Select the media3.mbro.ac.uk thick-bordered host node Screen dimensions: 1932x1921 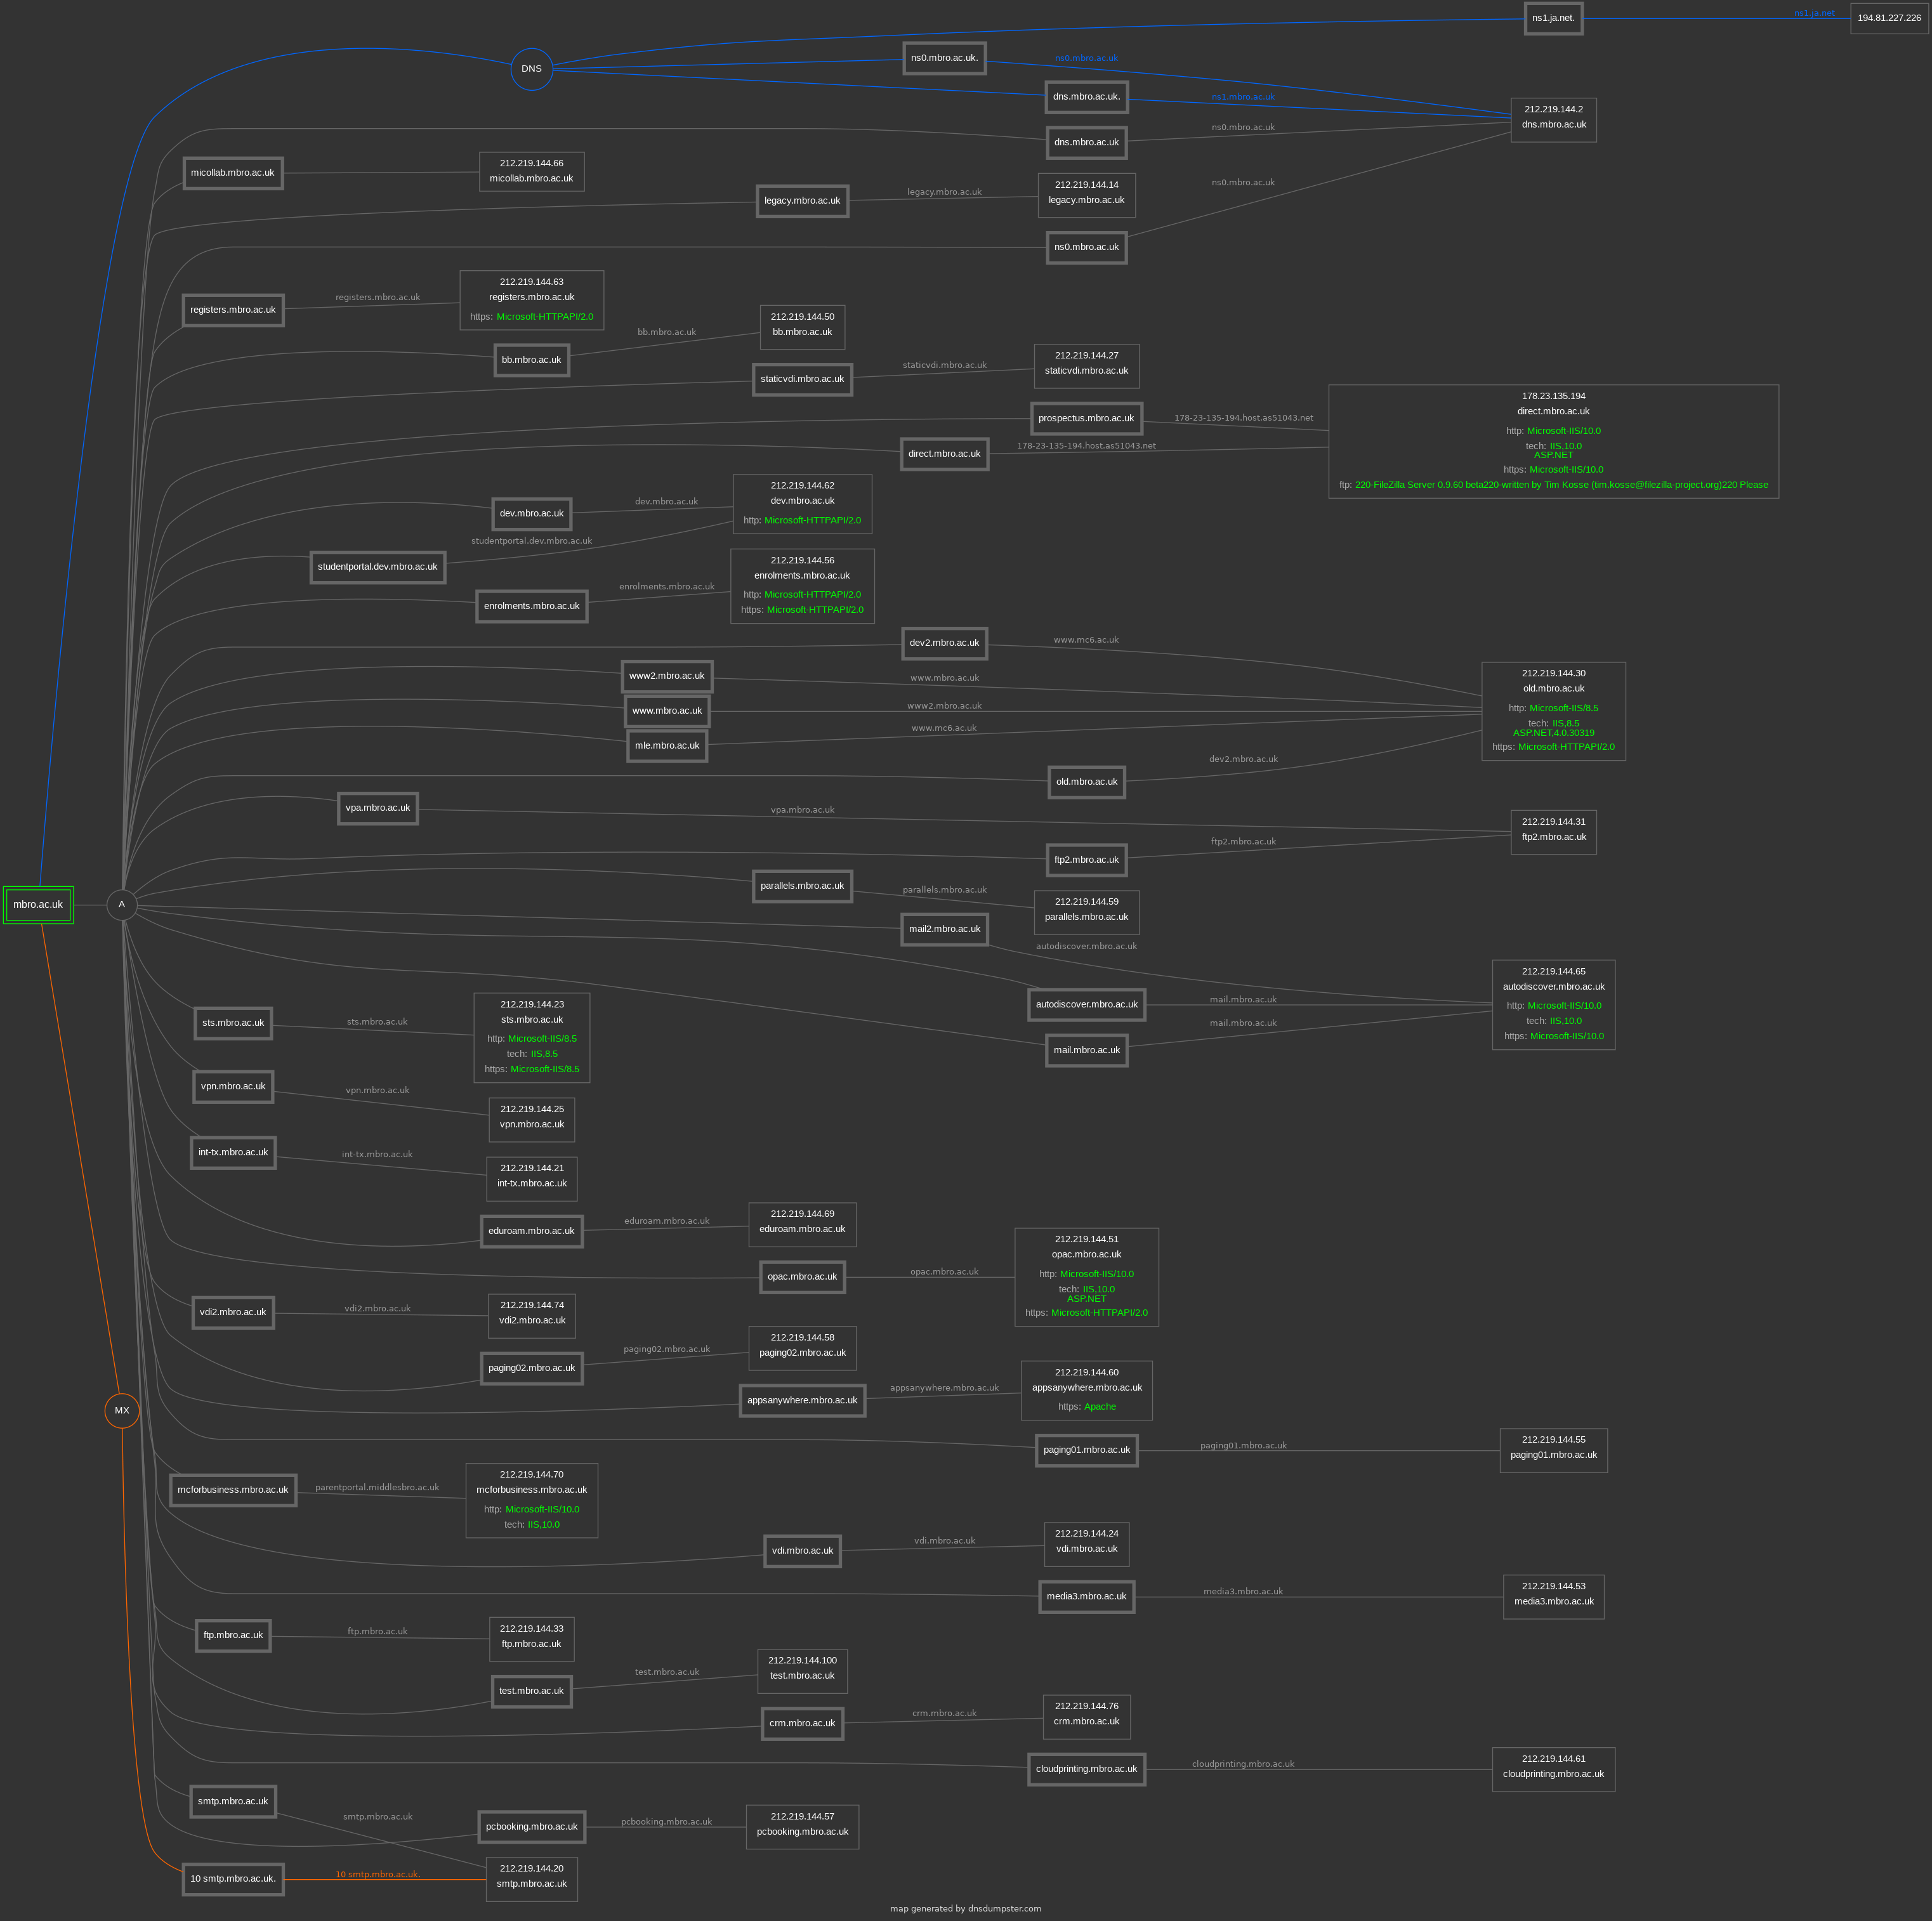[1086, 1597]
